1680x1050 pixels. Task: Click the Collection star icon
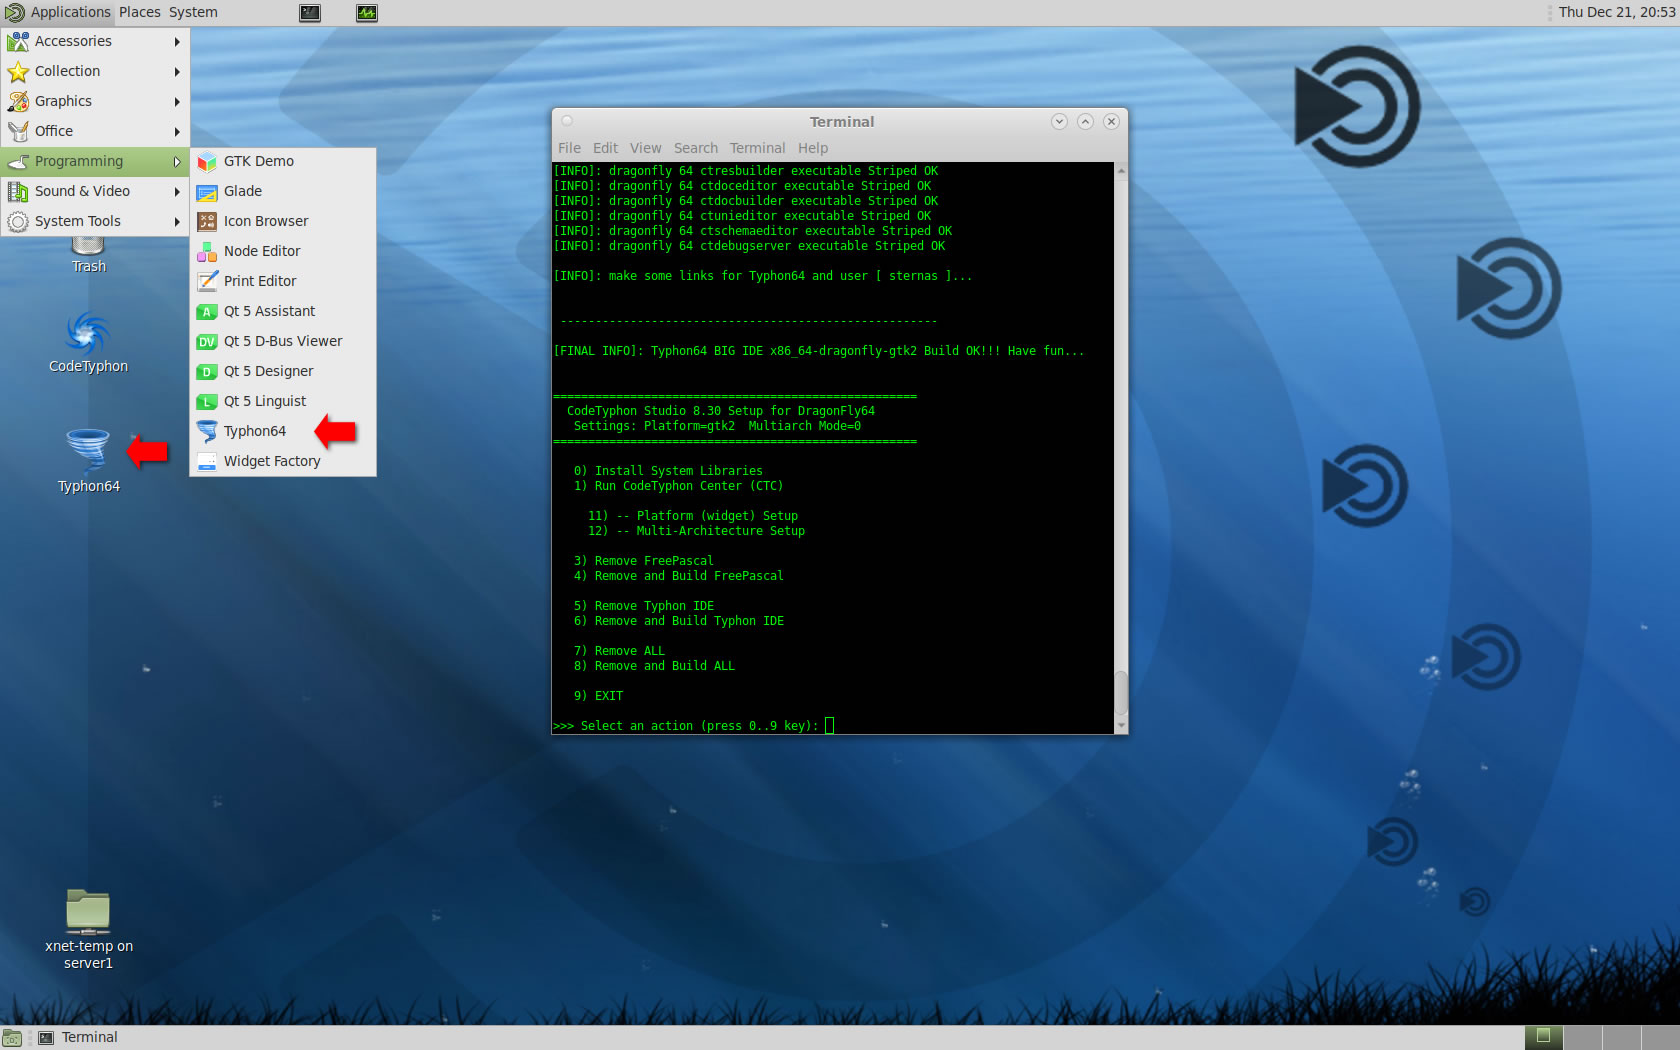[18, 72]
